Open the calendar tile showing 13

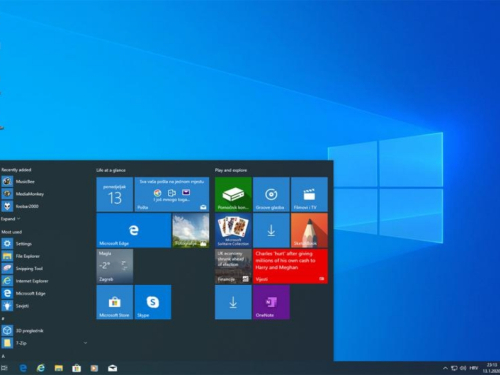pyautogui.click(x=115, y=194)
